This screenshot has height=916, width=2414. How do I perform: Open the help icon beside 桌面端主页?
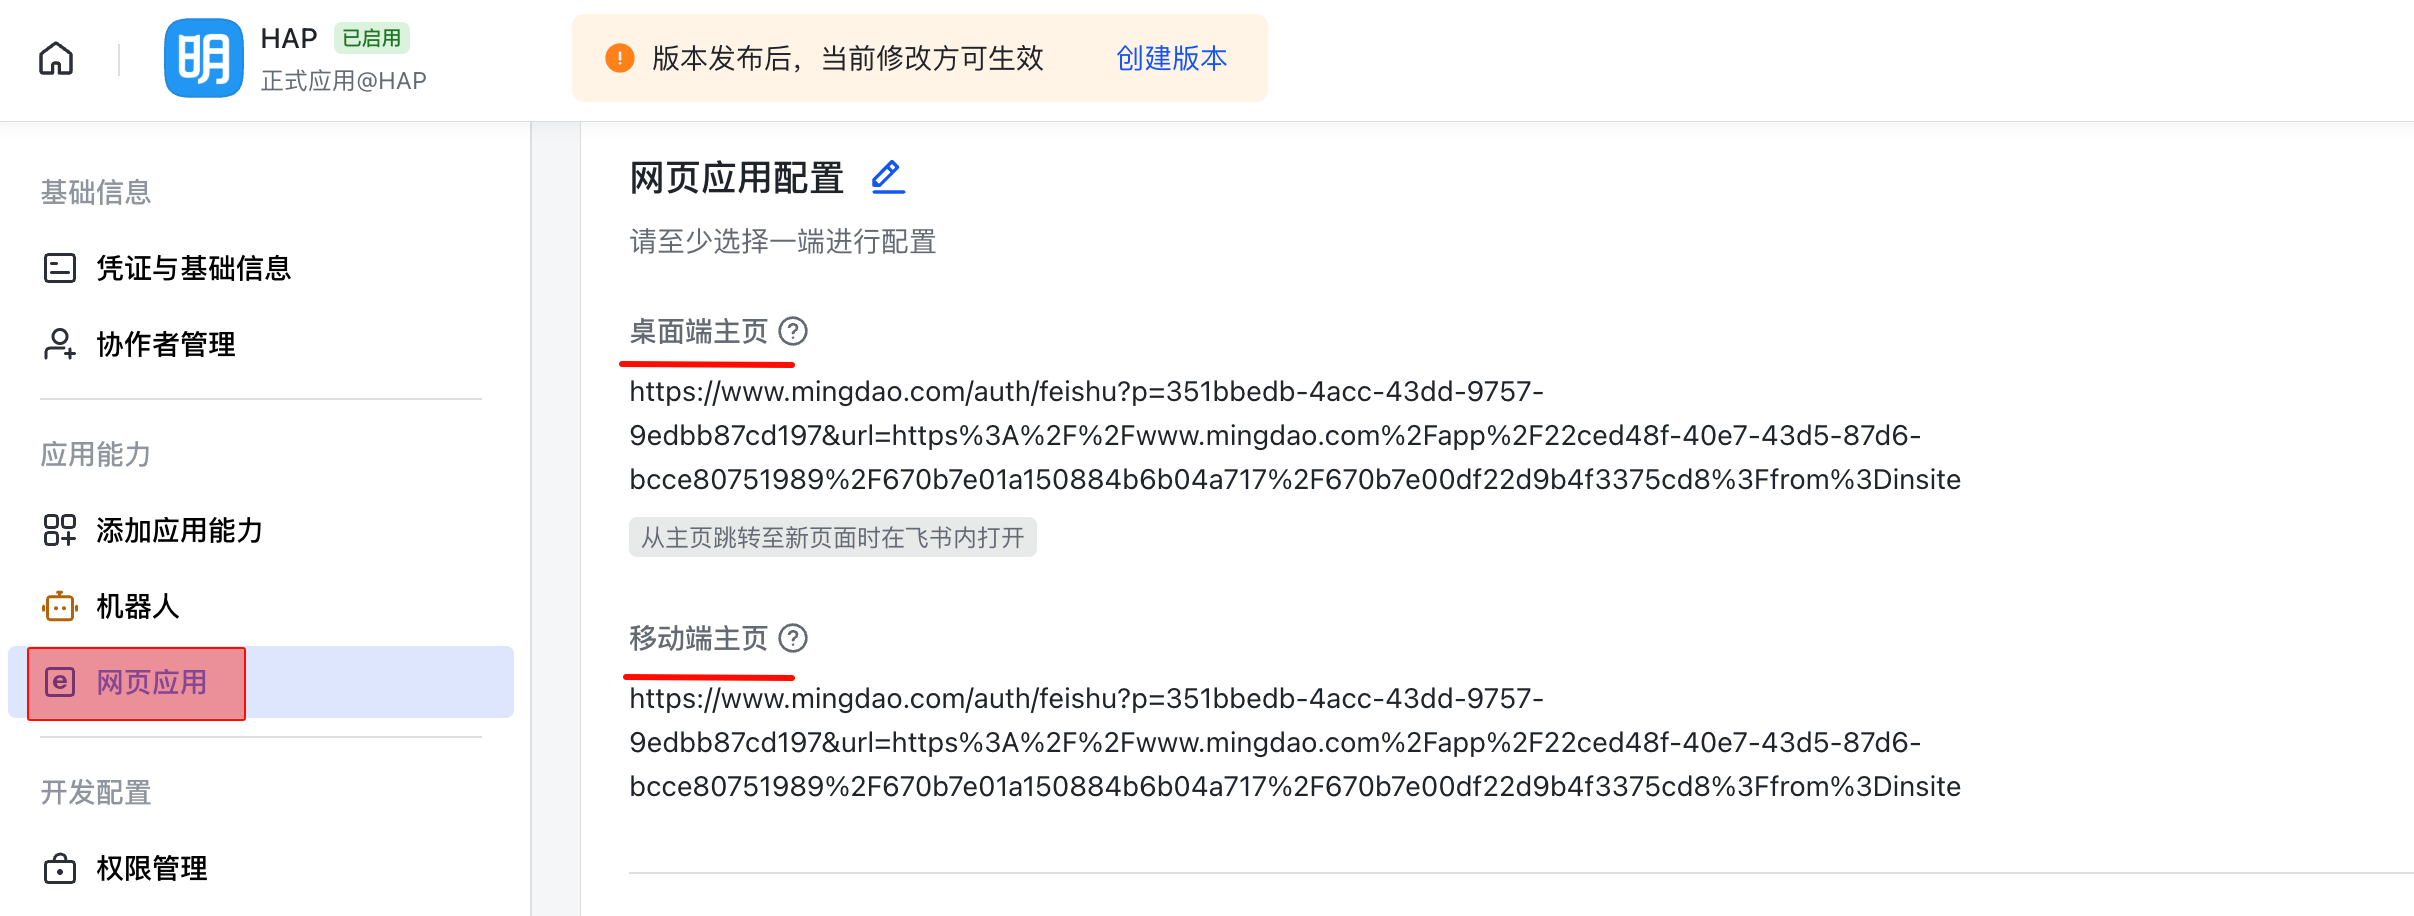793,331
